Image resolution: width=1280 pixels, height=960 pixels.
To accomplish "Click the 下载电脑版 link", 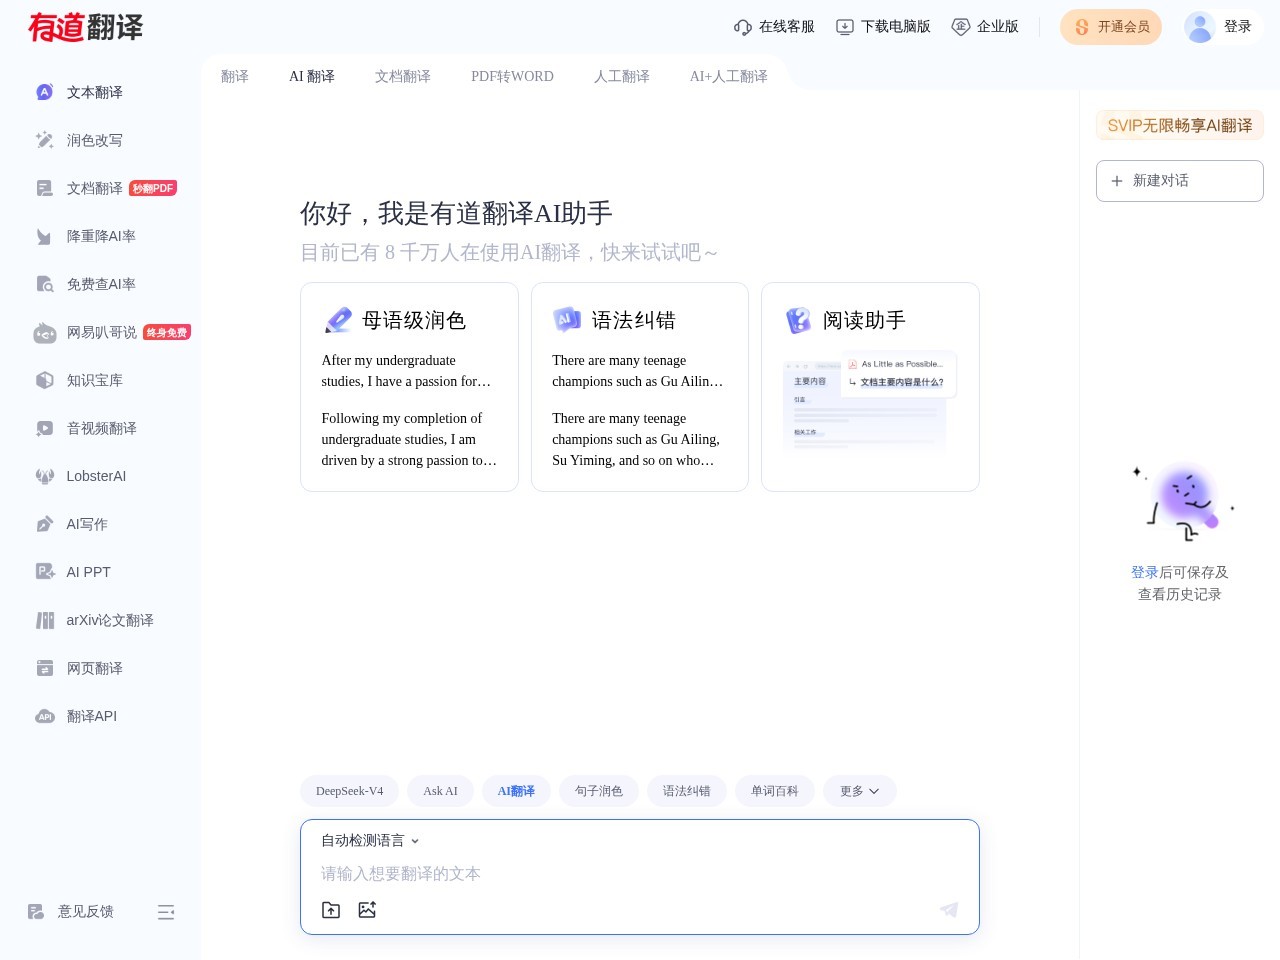I will point(883,27).
